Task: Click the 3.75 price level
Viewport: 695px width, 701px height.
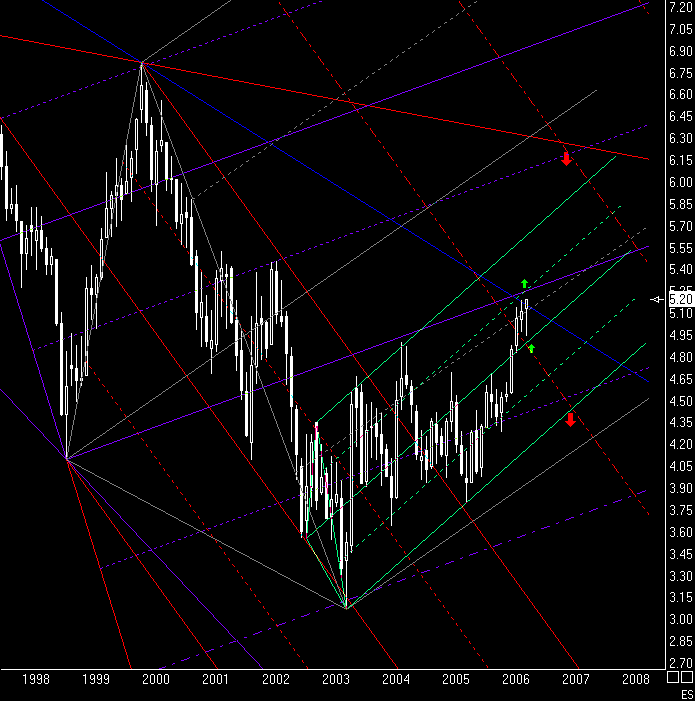Action: click(681, 510)
